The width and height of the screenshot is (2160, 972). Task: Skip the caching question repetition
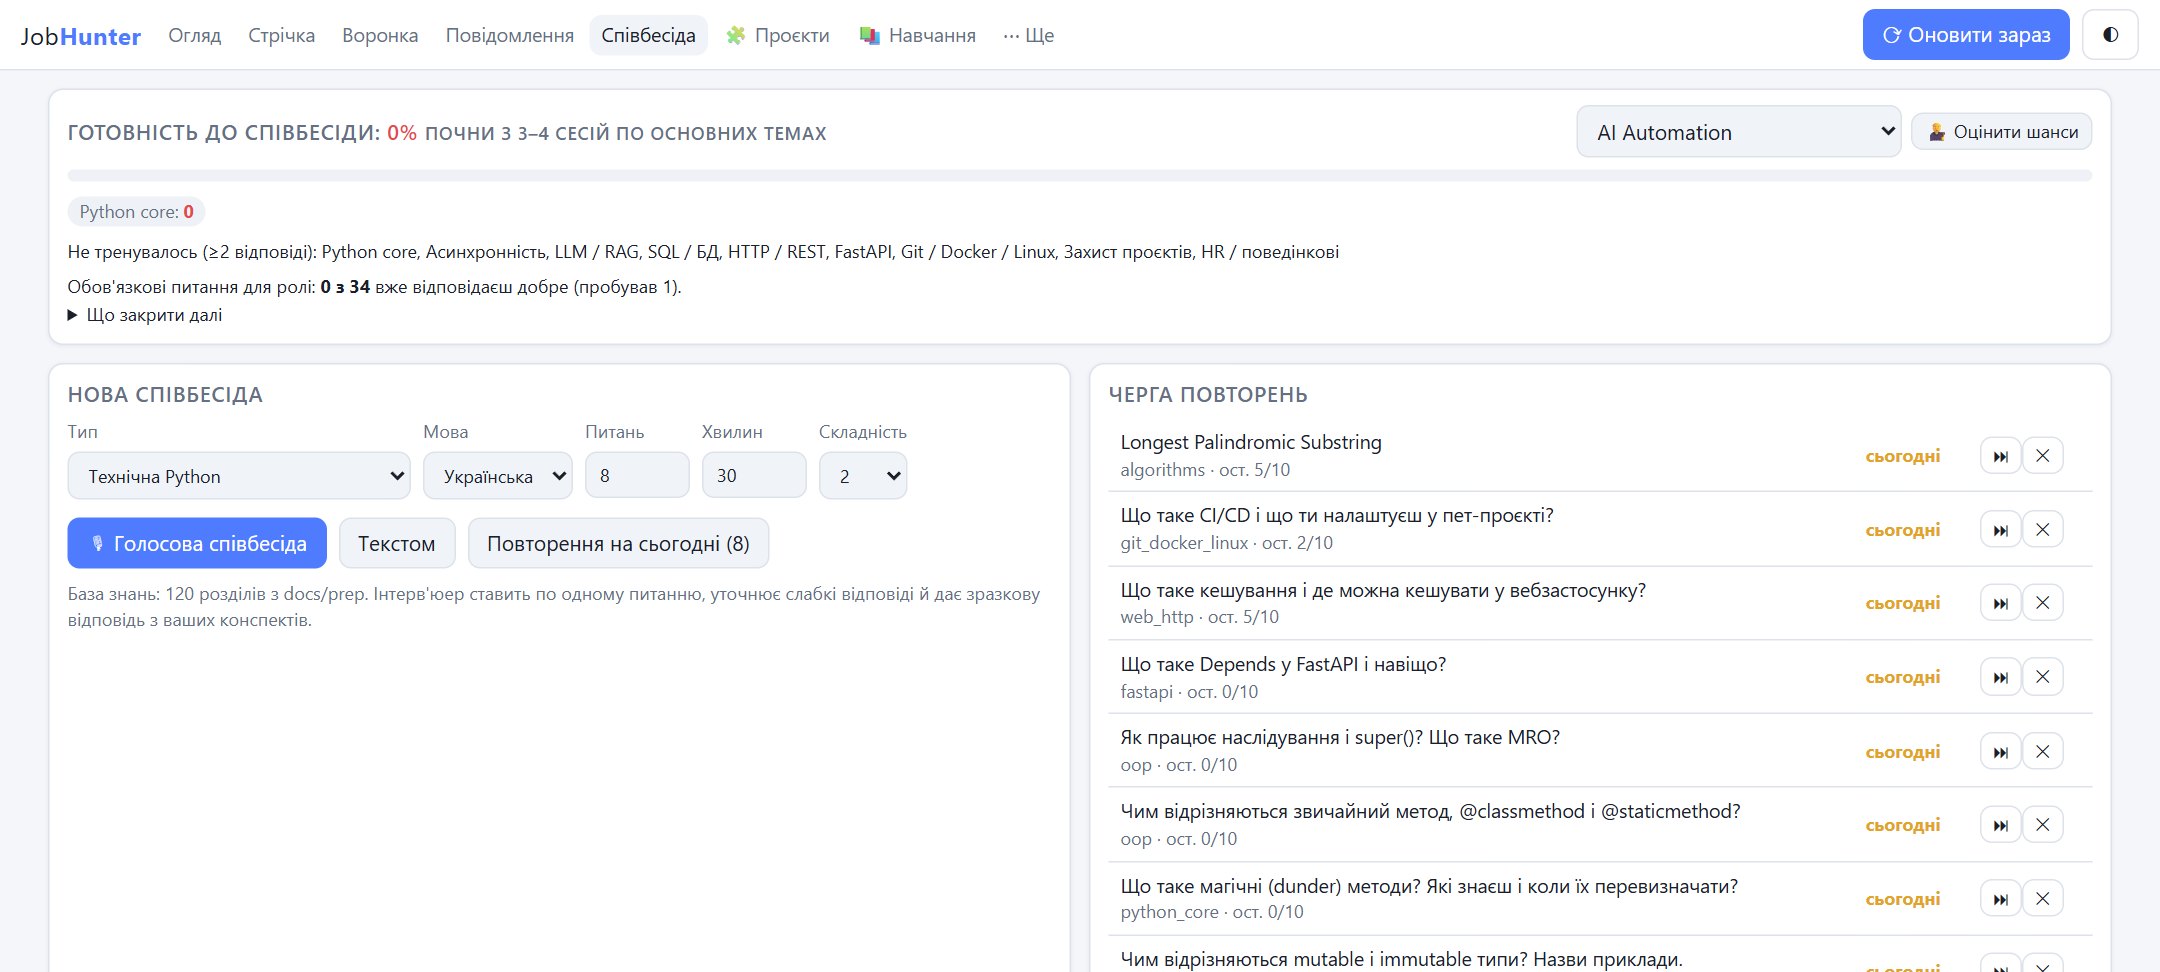click(x=2000, y=603)
